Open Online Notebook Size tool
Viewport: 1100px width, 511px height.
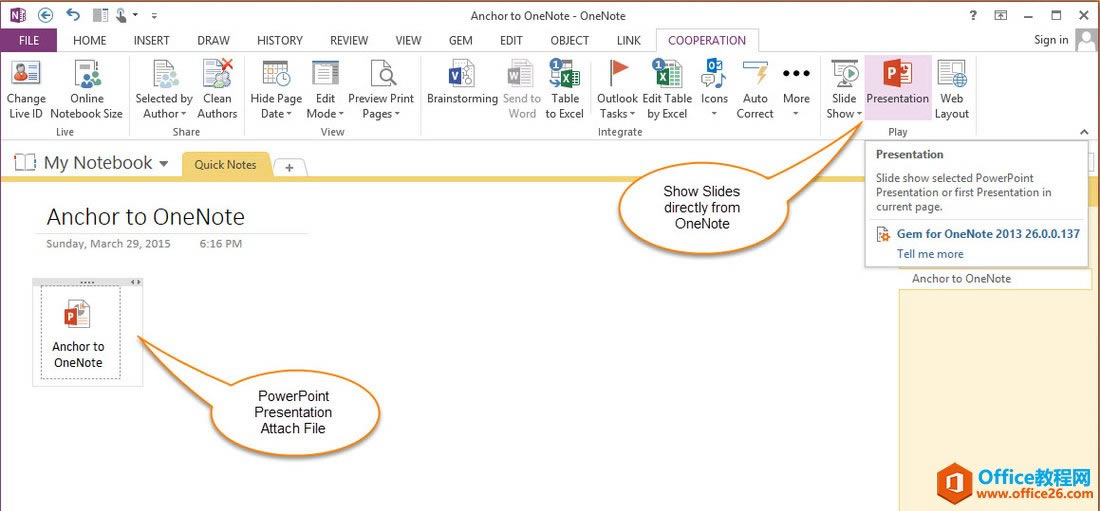coord(86,89)
